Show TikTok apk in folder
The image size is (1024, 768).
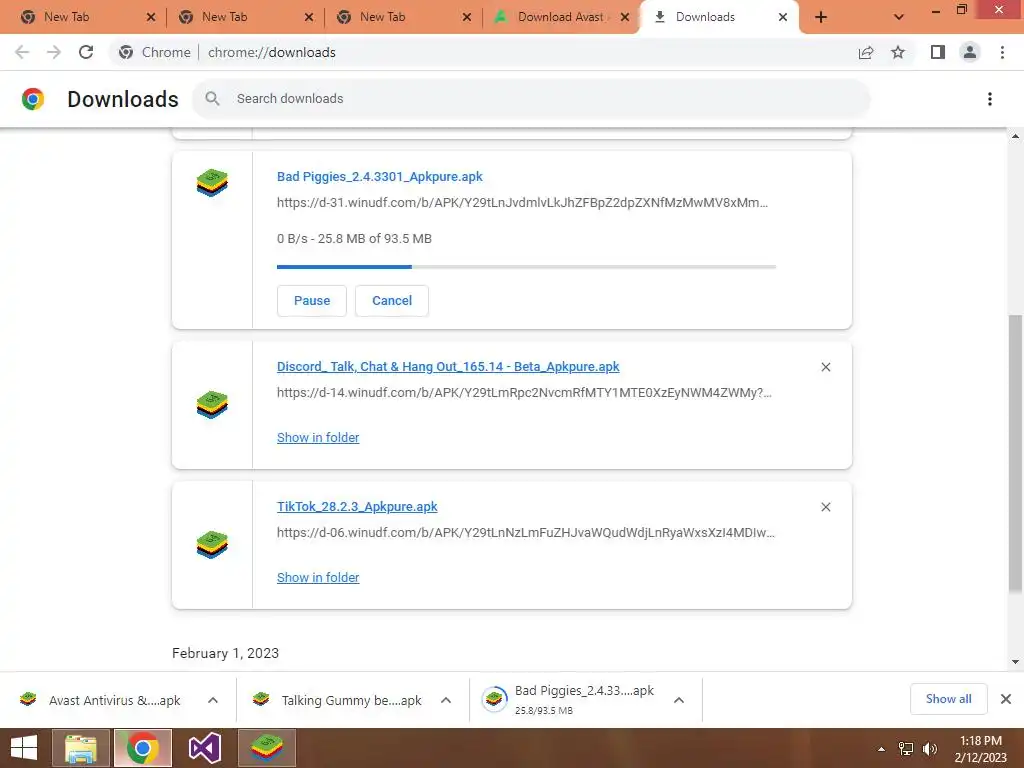[x=318, y=577]
